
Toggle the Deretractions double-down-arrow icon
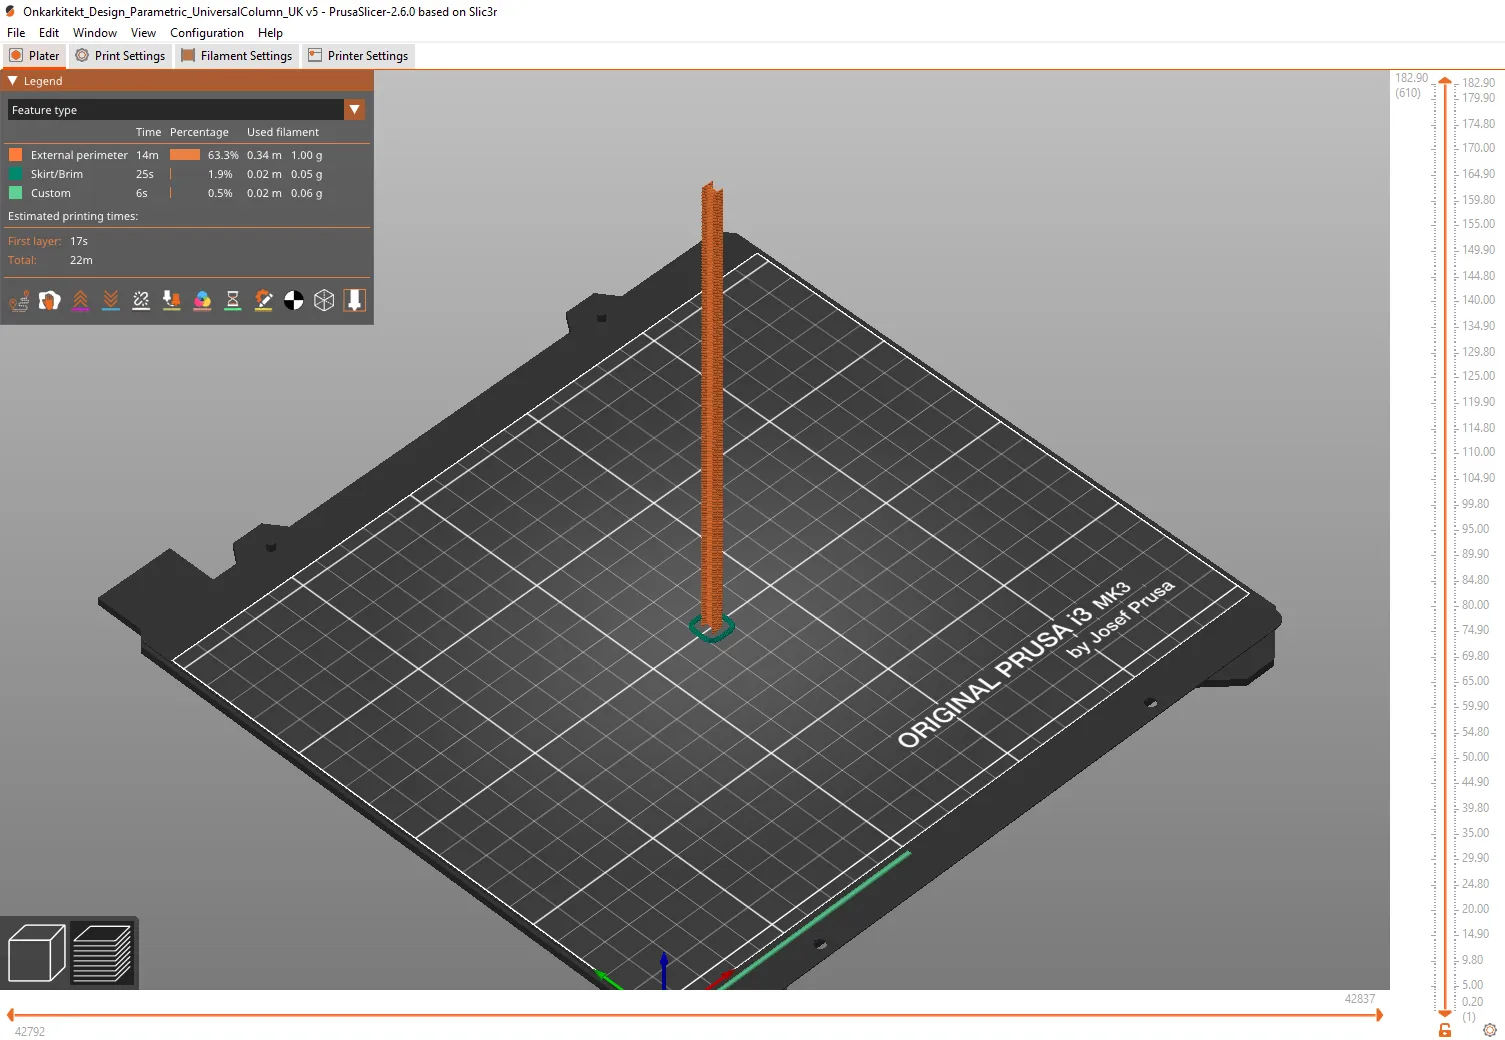point(111,300)
